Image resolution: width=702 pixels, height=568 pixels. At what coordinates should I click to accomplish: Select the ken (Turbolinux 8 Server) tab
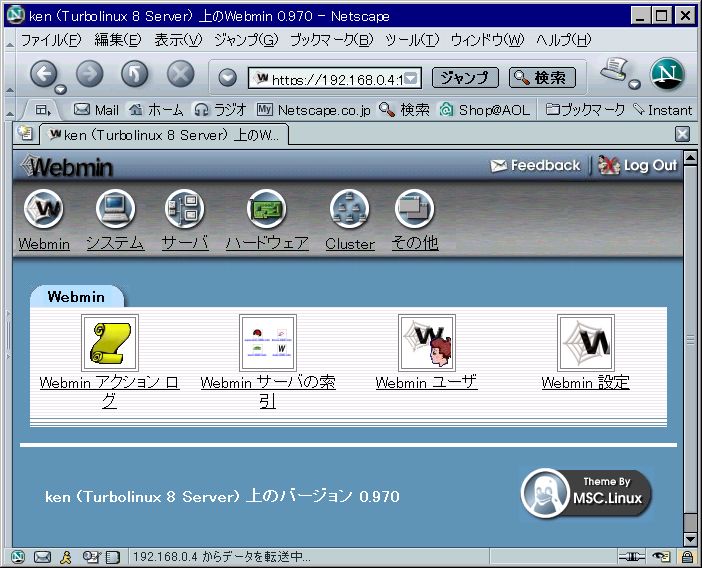164,135
